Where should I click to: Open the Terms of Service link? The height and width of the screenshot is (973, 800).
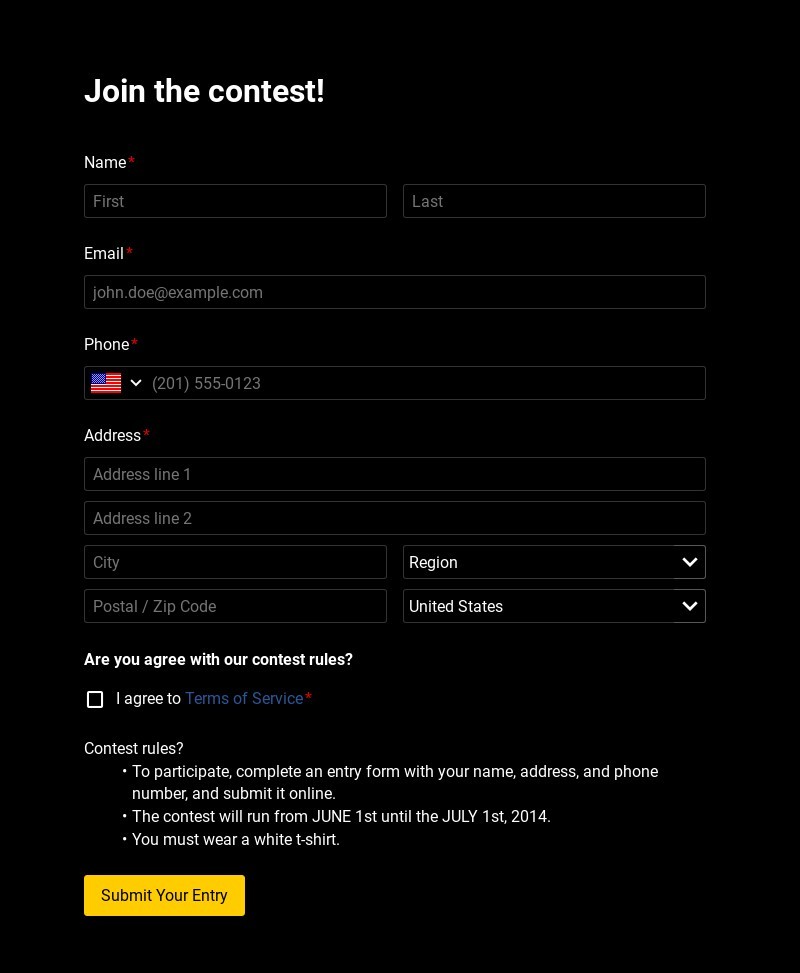pos(244,699)
